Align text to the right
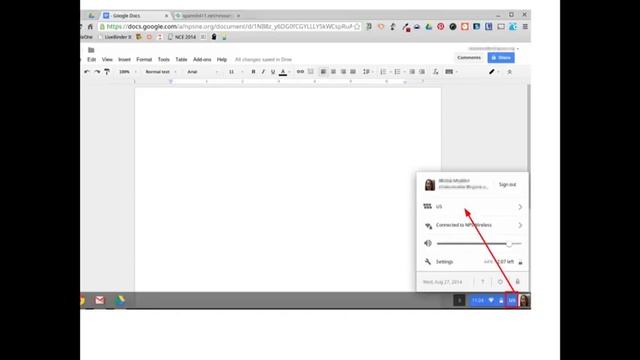 coord(343,72)
